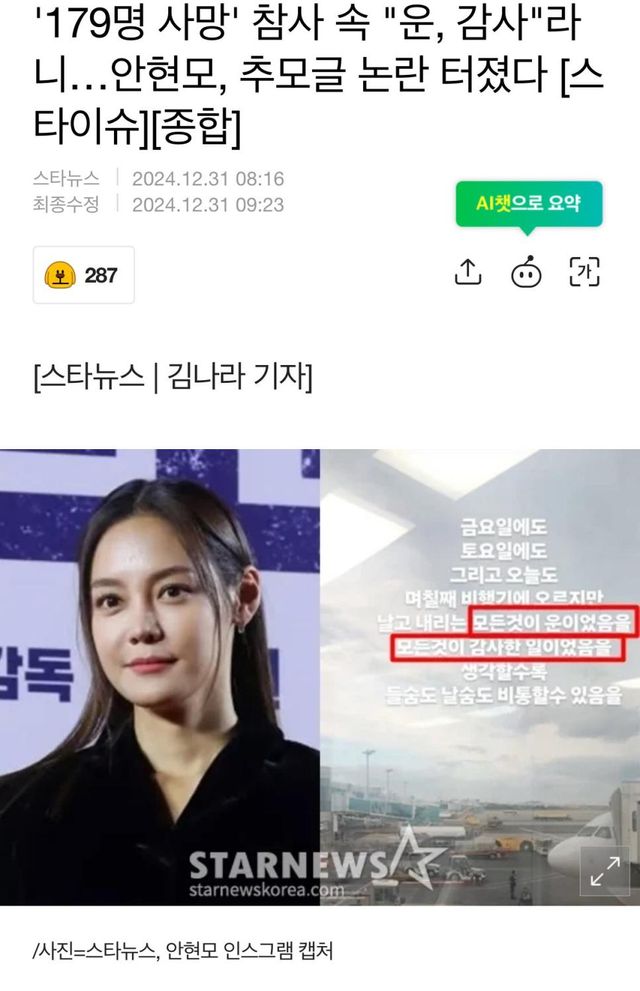The image size is (640, 991).
Task: Select the 최종수정 time 2024.12.31 09:23
Action: click(208, 205)
